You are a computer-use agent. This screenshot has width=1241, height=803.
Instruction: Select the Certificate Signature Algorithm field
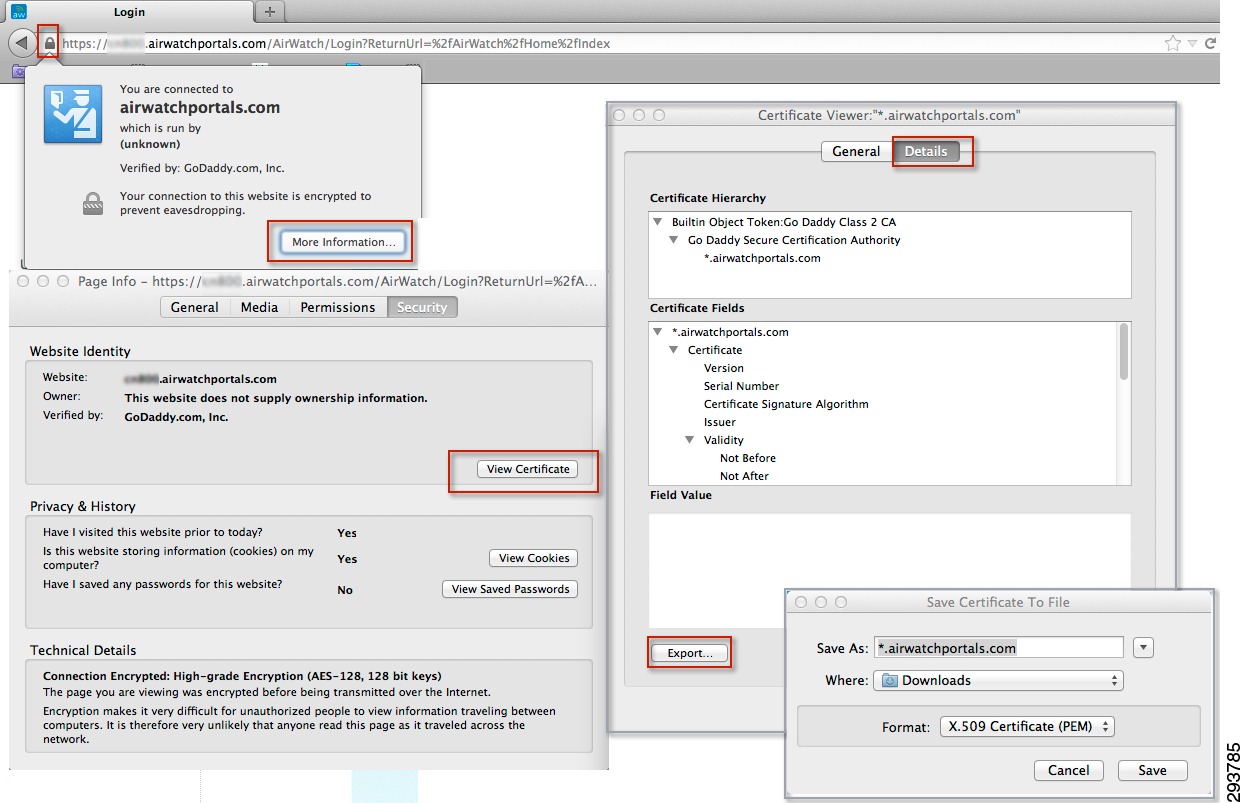pyautogui.click(x=786, y=404)
